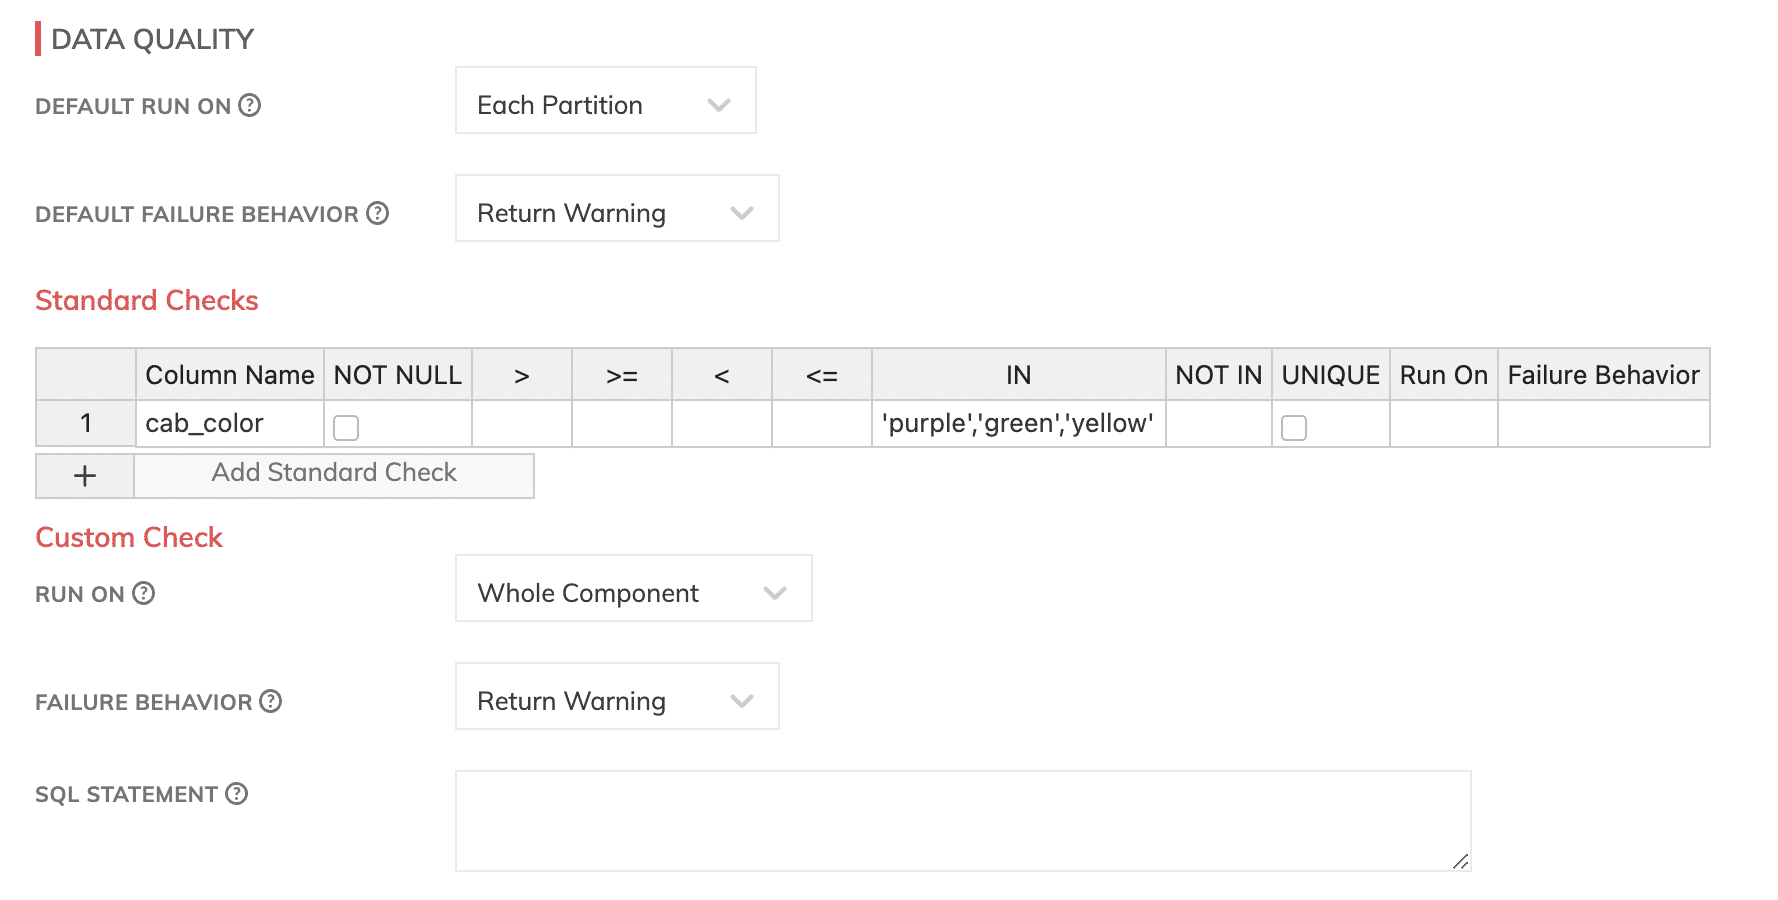Click help icon next to SQL Statement
The image size is (1778, 900).
pos(236,793)
